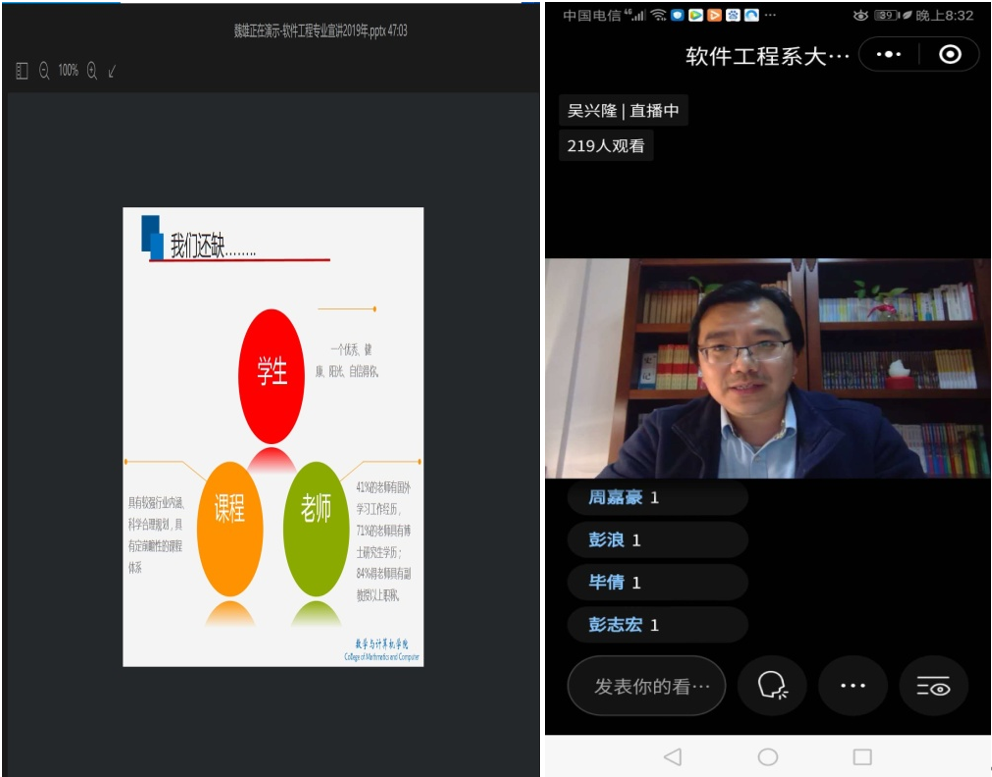Tap the live video of the presenter

pos(767,368)
